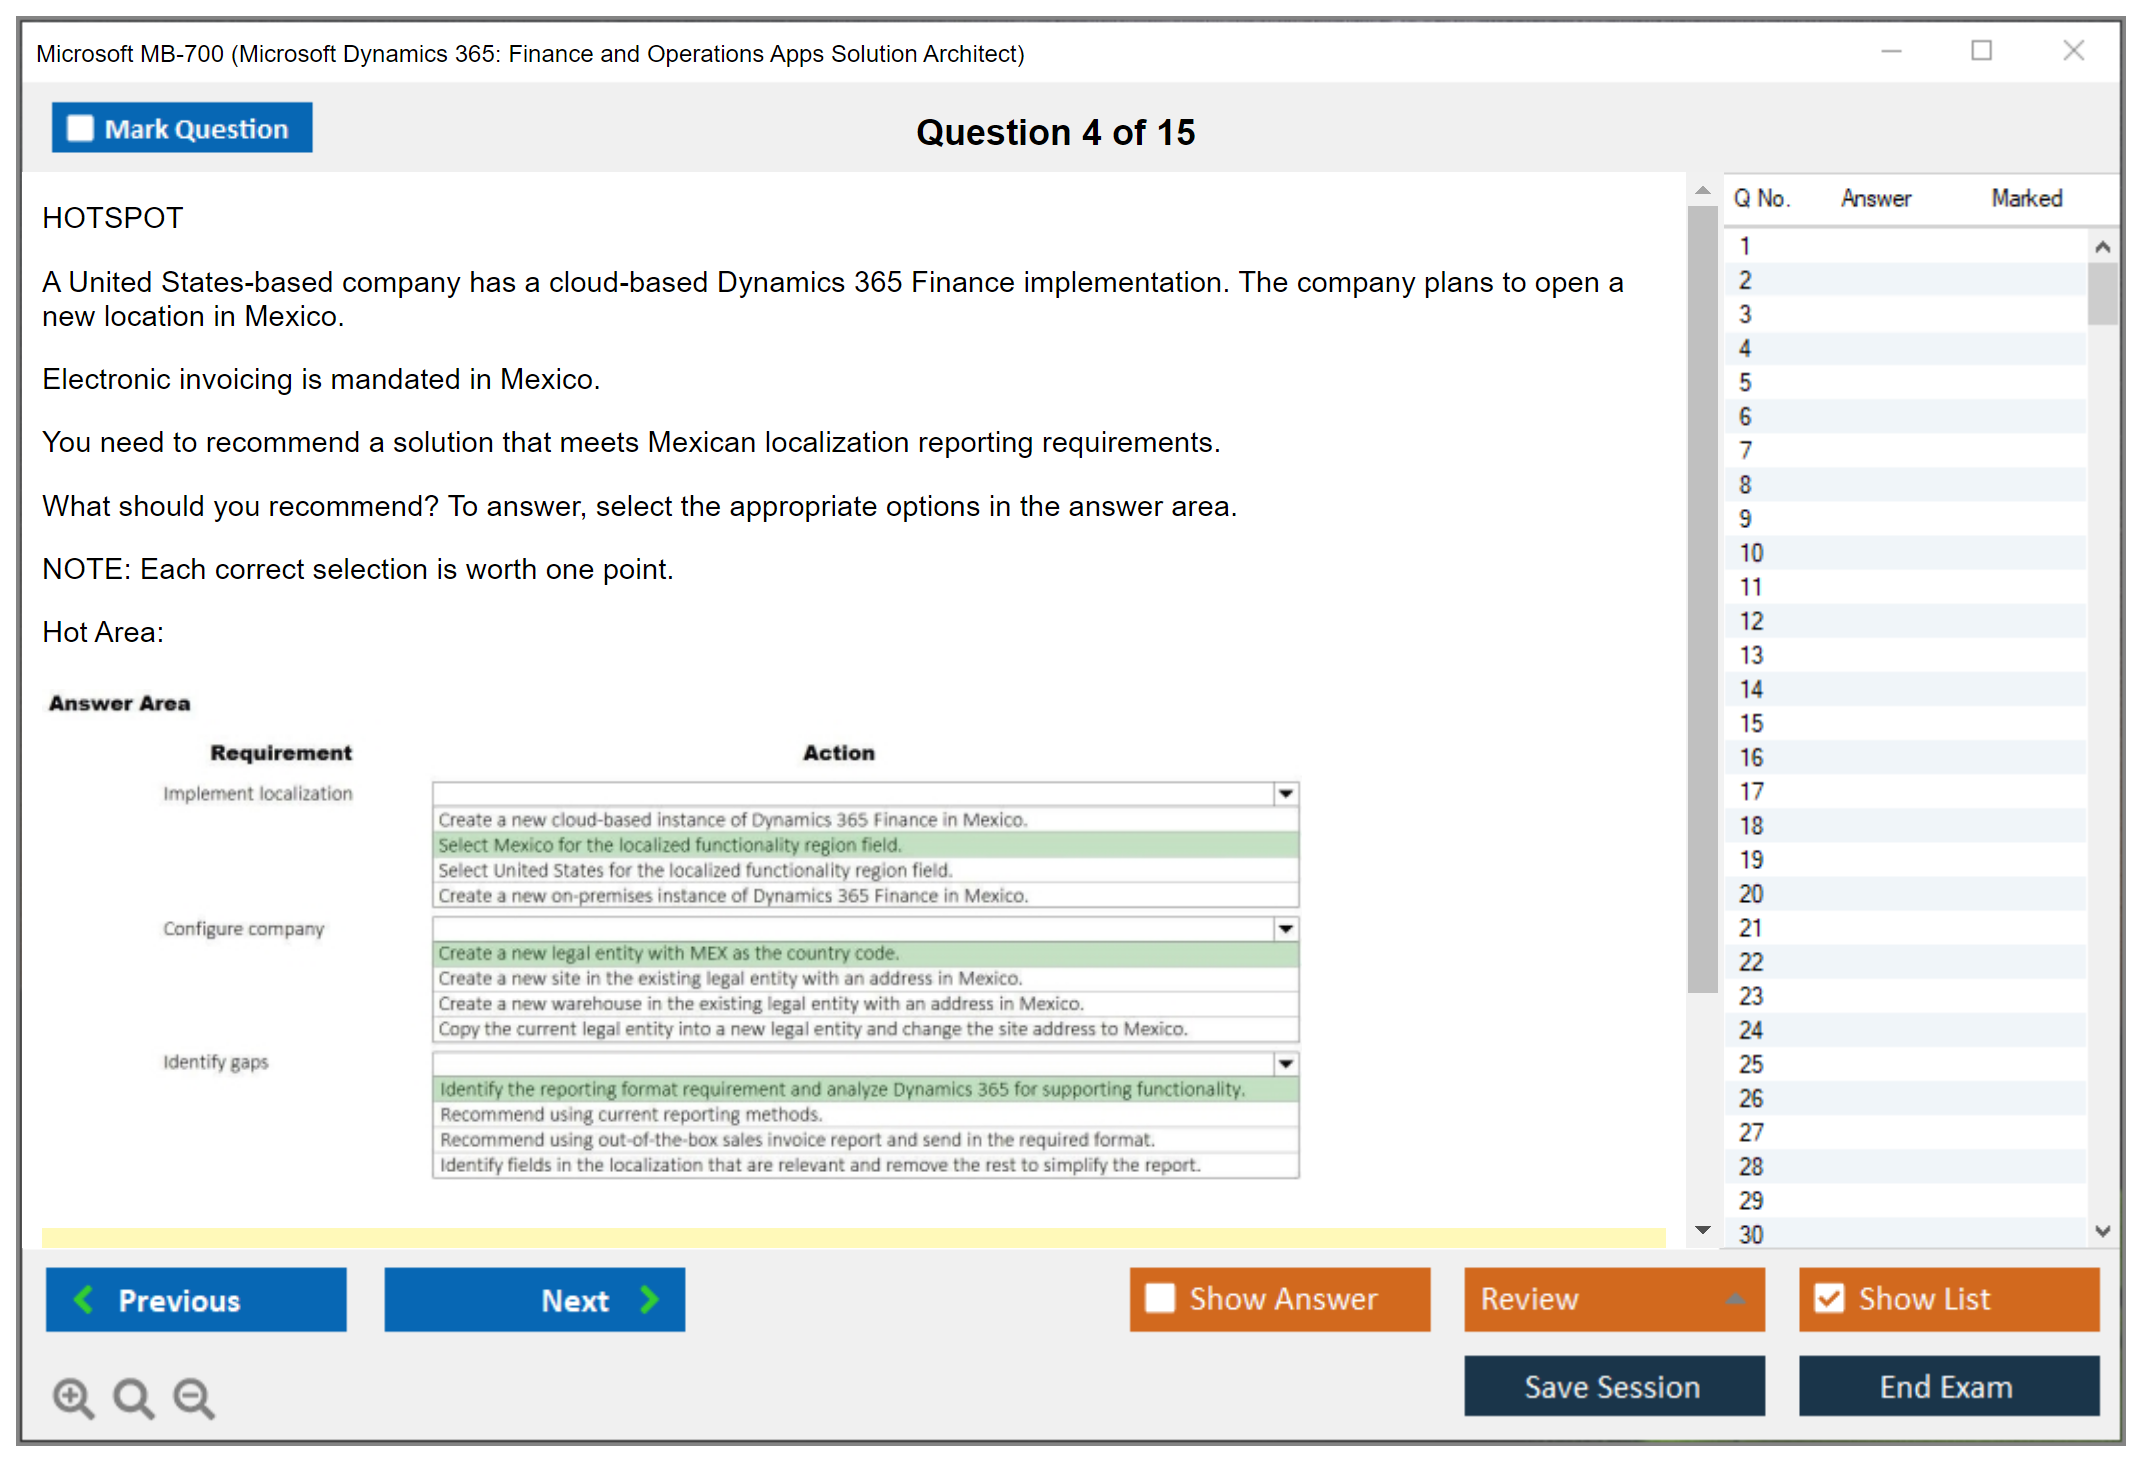Click the zoom in magnifier icon
2150x1470 pixels.
click(x=73, y=1397)
